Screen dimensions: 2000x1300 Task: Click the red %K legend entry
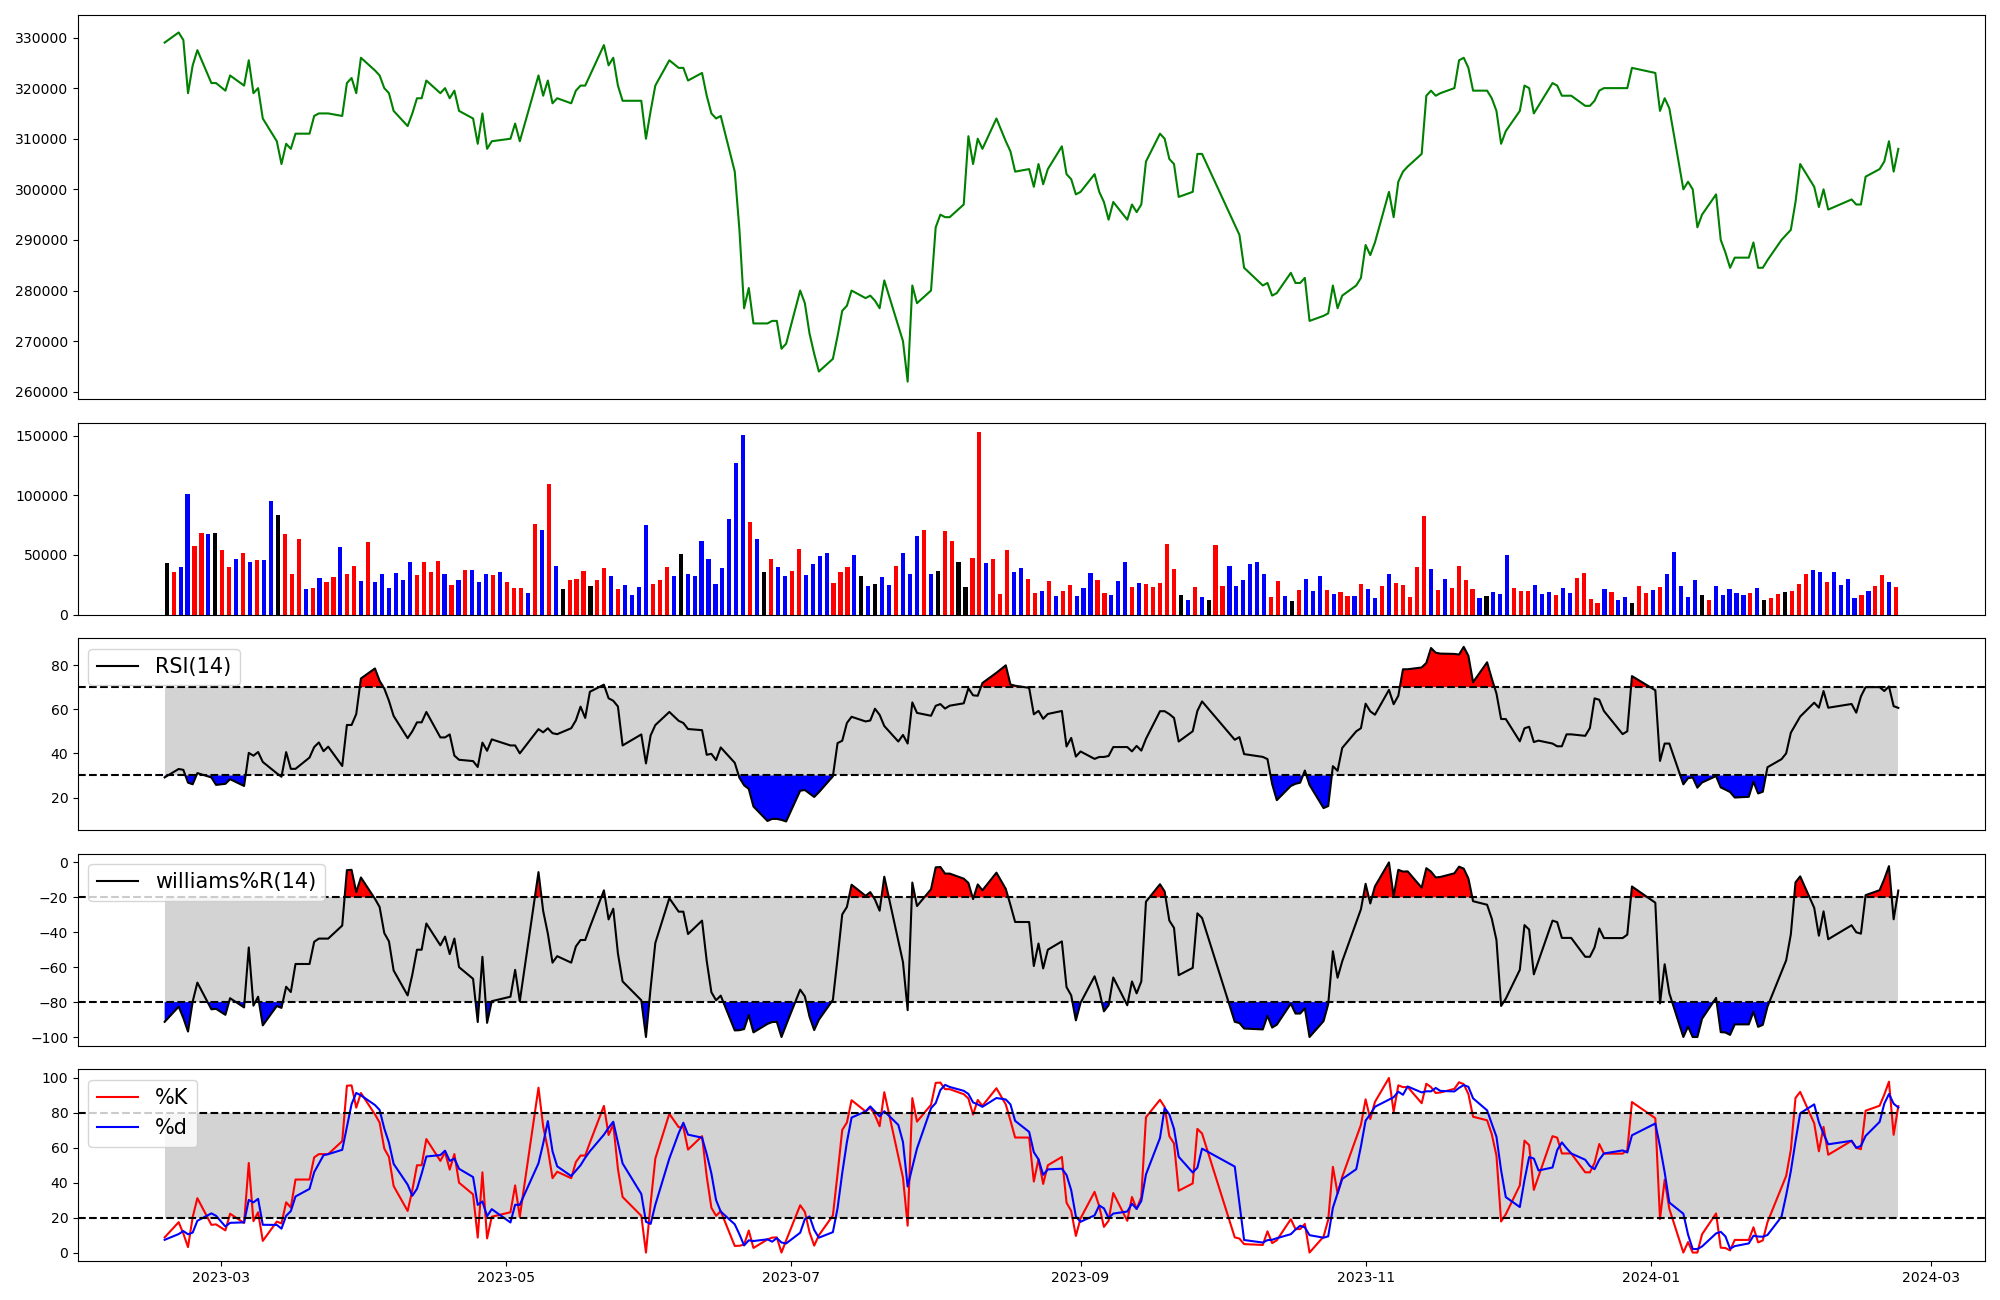170,1097
